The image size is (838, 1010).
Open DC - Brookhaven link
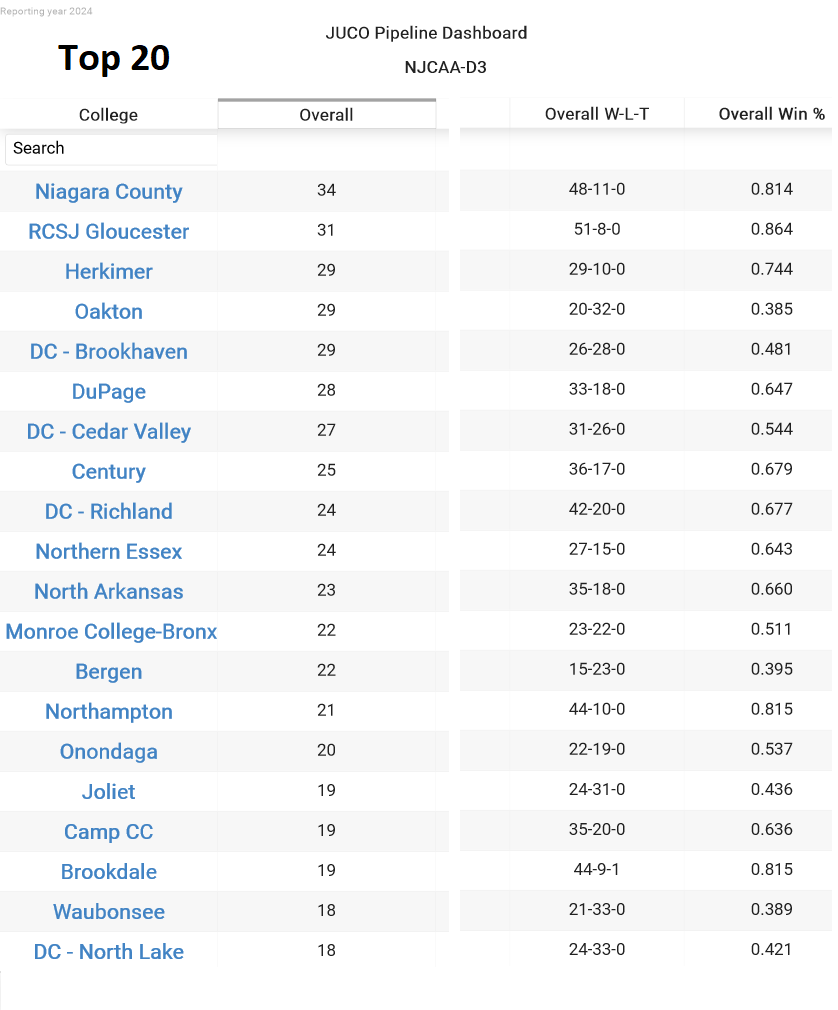click(x=108, y=351)
